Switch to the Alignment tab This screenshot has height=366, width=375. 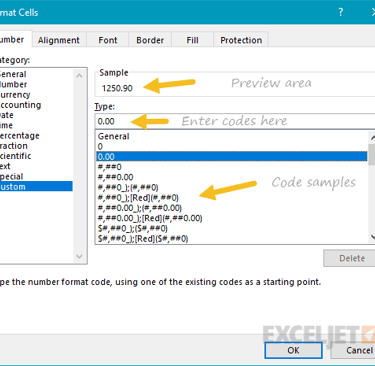[x=59, y=40]
